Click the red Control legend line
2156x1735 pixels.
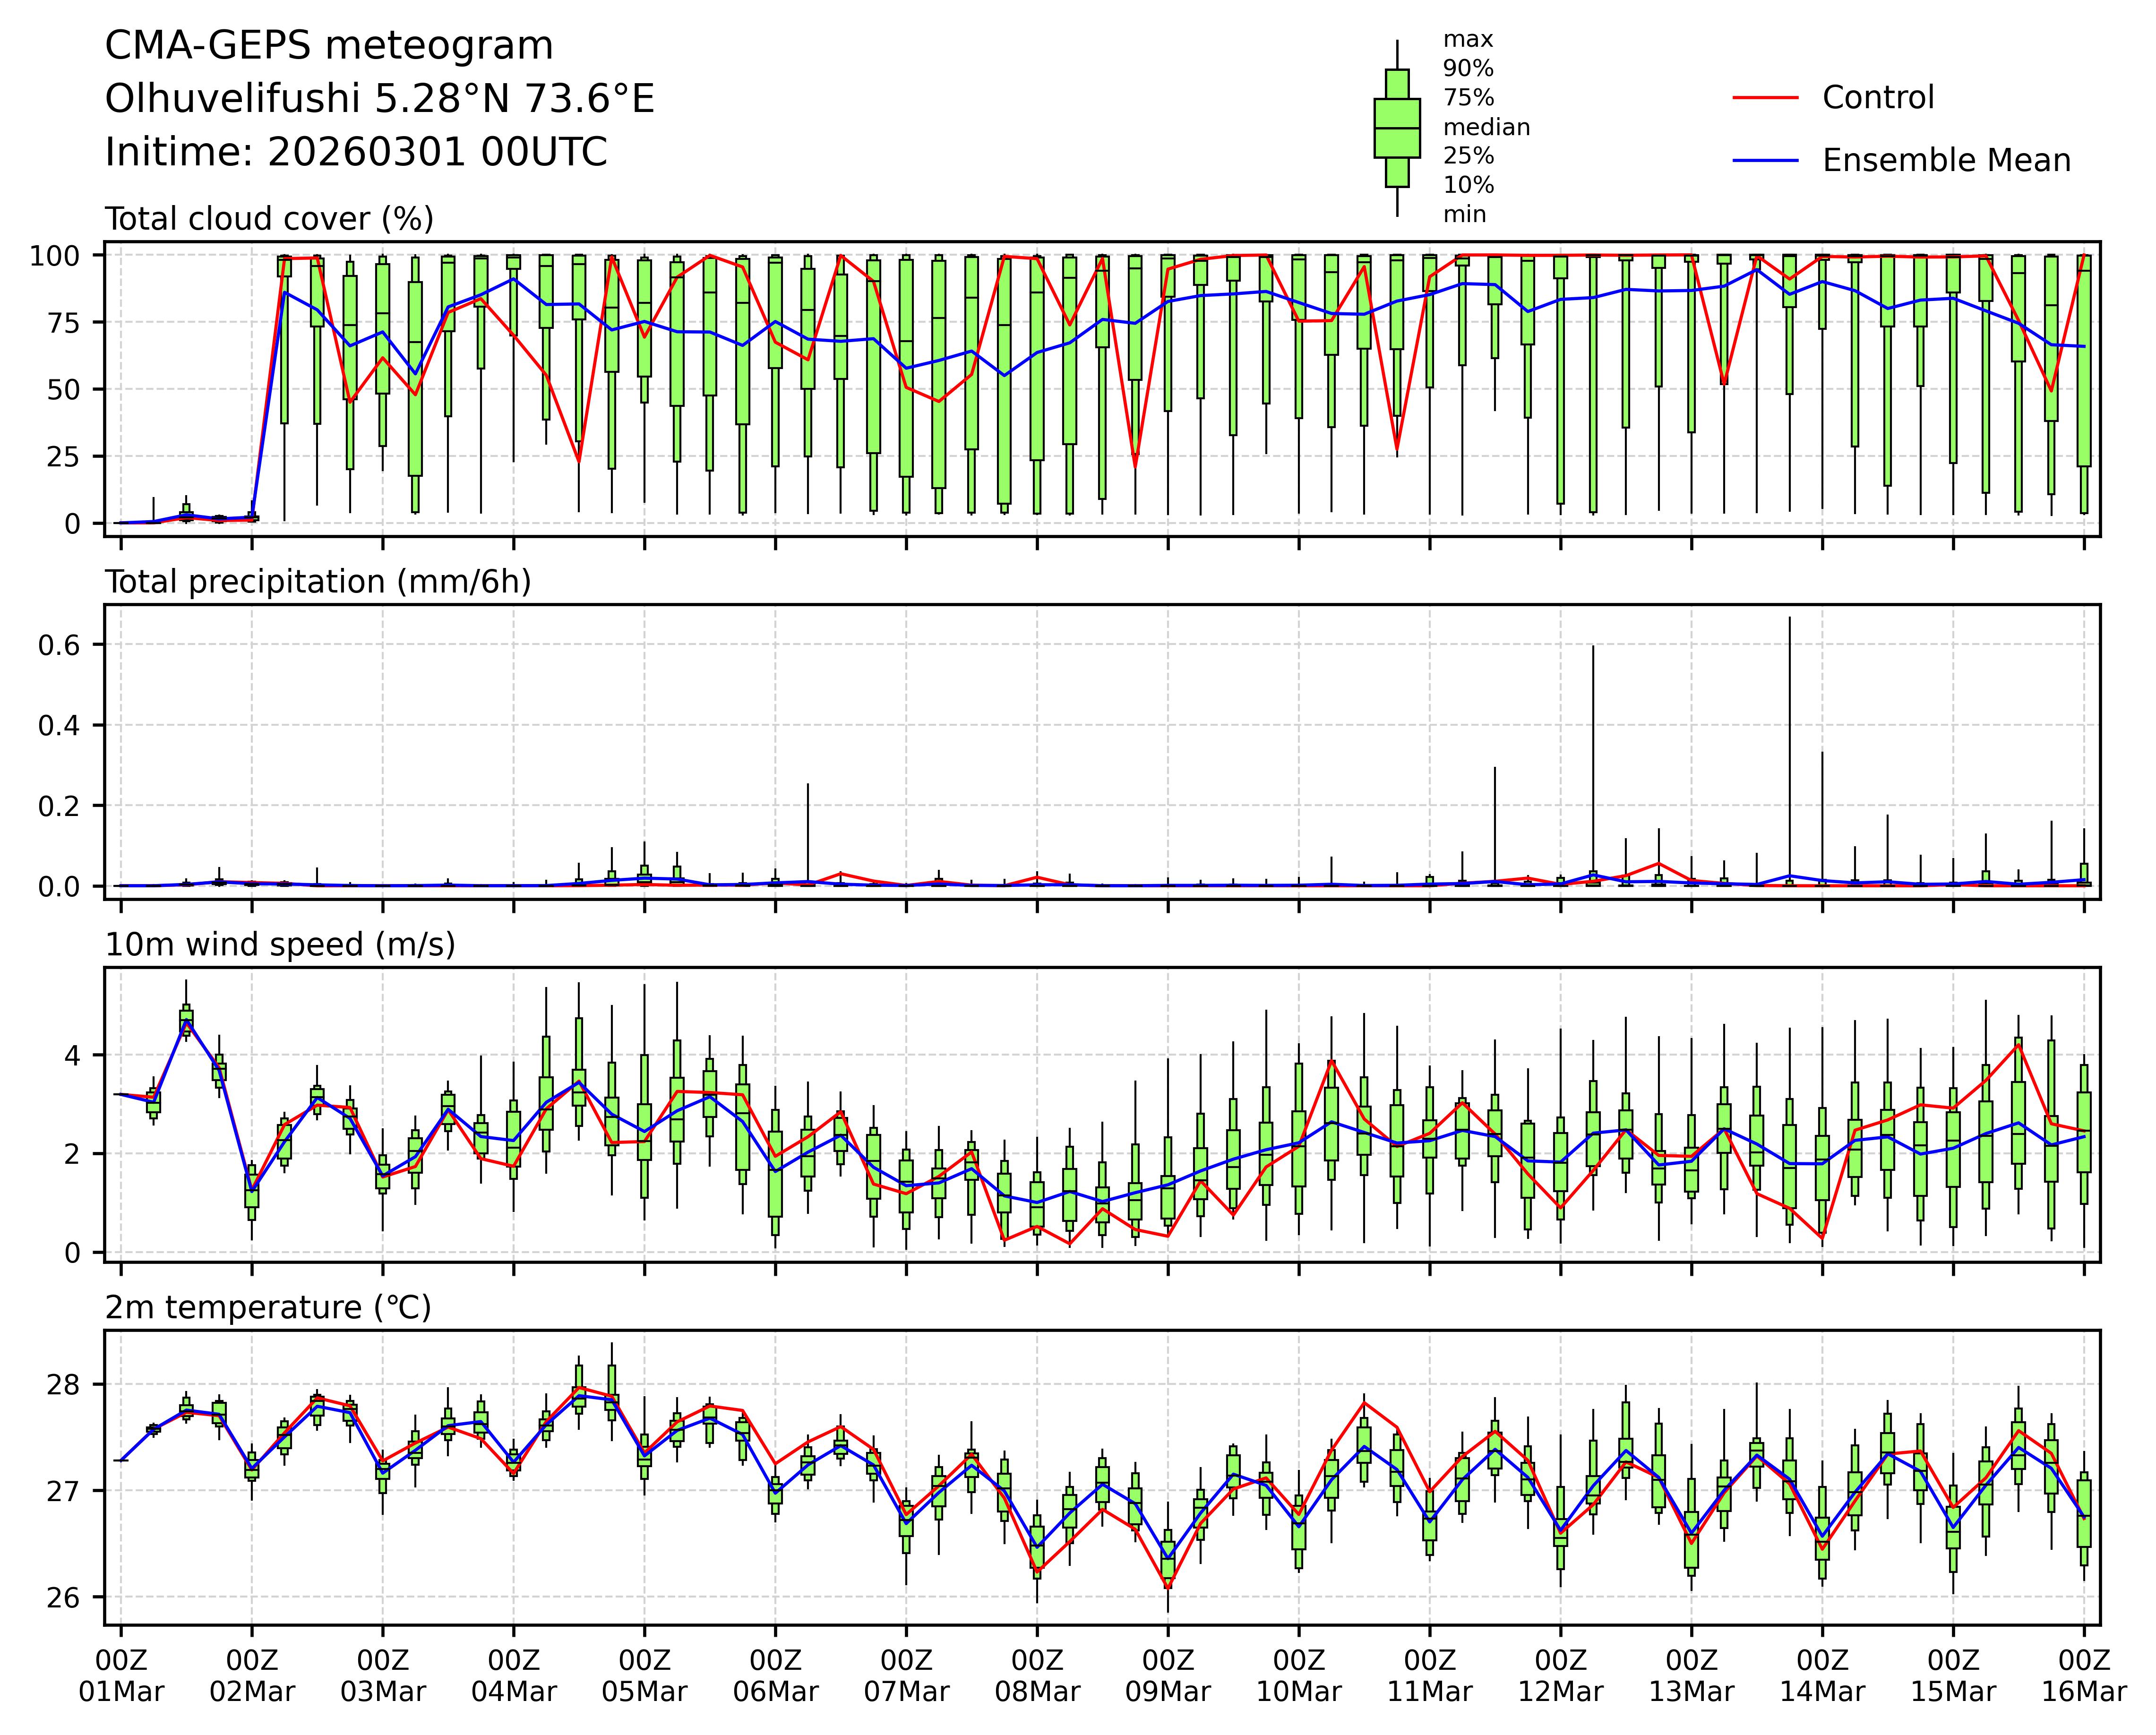(1765, 98)
